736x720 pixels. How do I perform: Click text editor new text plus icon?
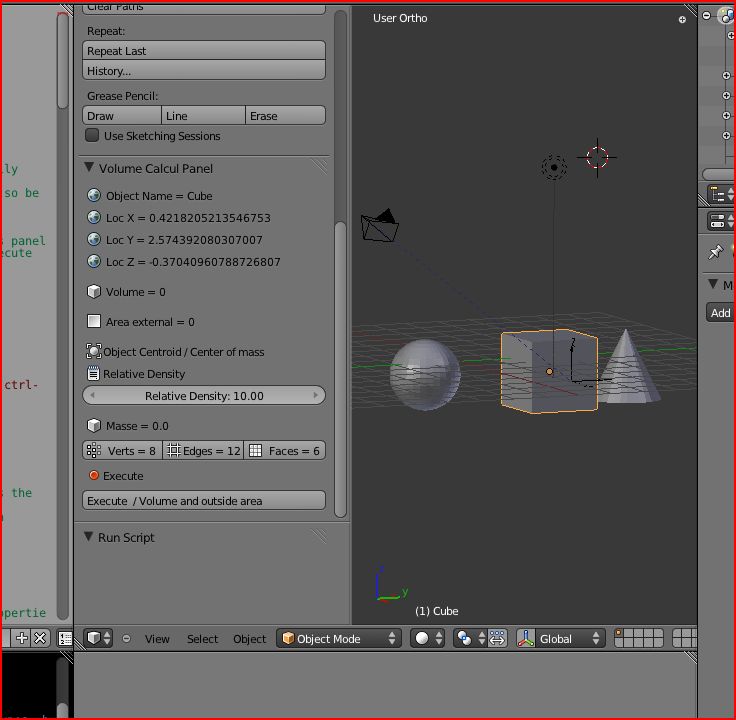(22, 638)
